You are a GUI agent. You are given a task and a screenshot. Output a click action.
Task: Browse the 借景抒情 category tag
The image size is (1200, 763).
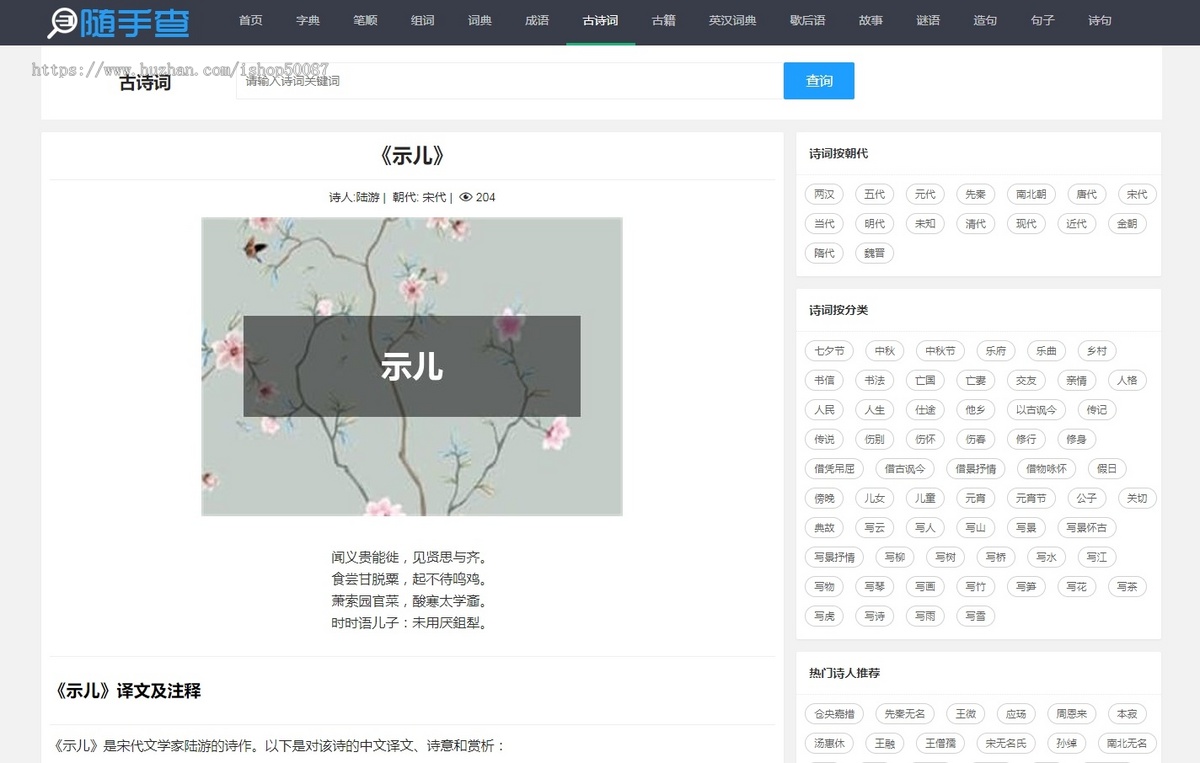[x=975, y=468]
